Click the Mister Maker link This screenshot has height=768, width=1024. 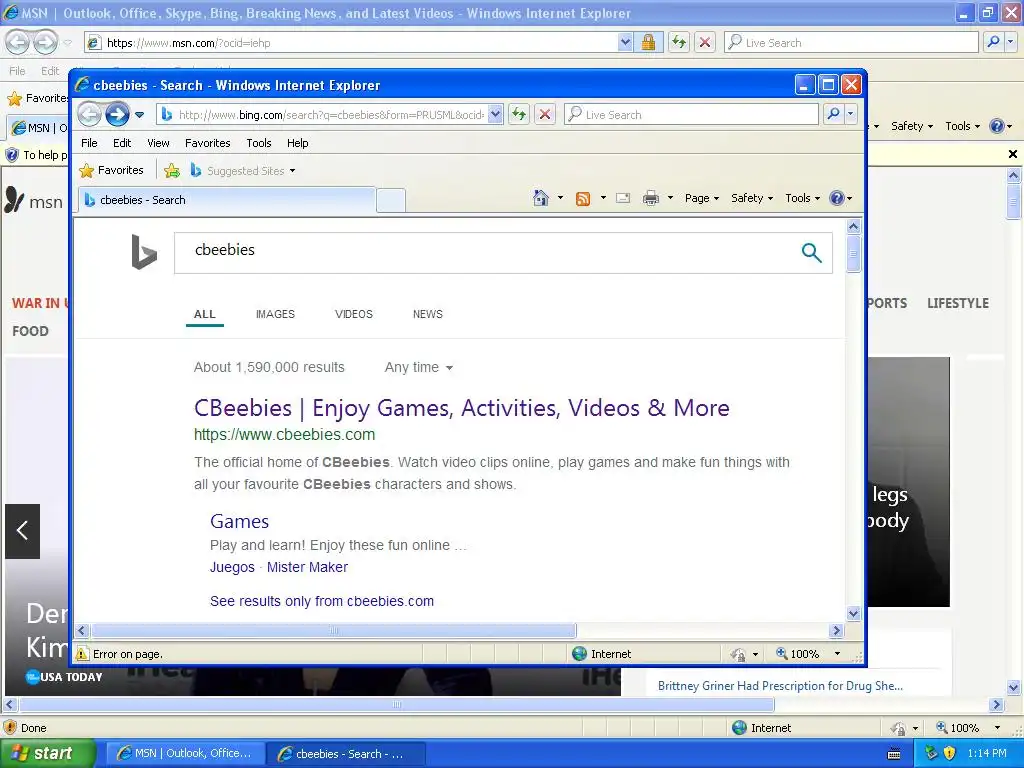click(307, 568)
